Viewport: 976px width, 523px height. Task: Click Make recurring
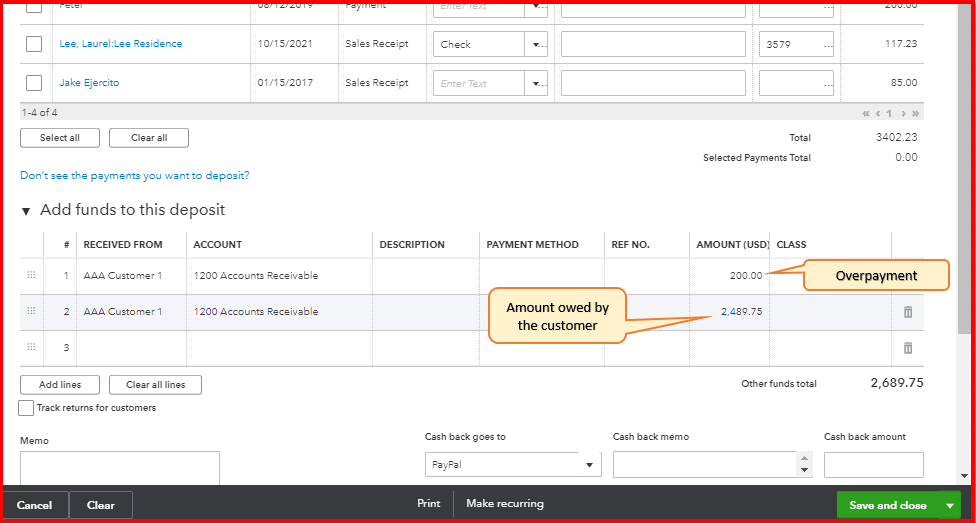tap(505, 504)
